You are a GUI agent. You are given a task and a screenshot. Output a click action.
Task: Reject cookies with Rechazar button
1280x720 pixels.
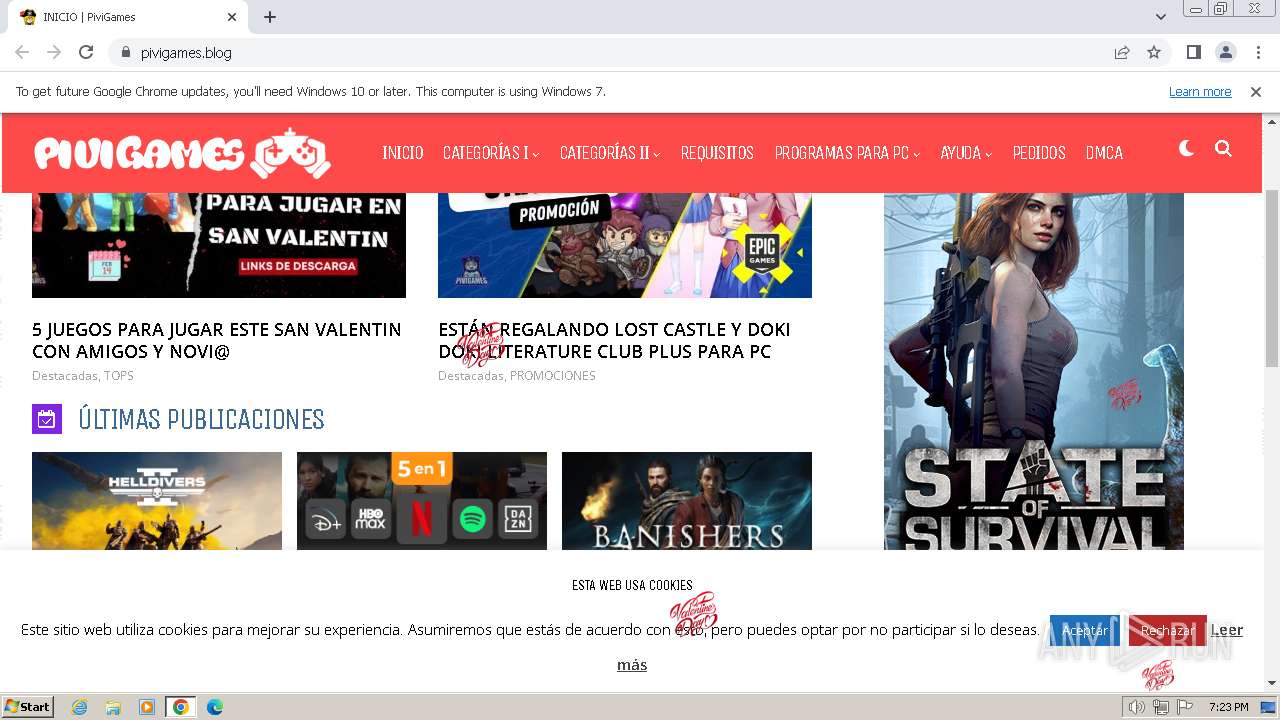pos(1167,630)
